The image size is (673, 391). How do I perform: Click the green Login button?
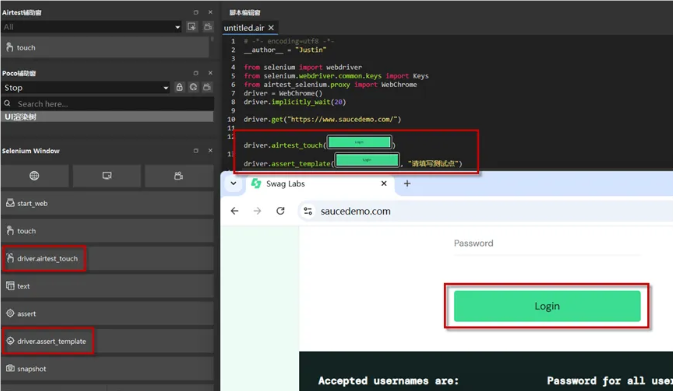tap(547, 306)
